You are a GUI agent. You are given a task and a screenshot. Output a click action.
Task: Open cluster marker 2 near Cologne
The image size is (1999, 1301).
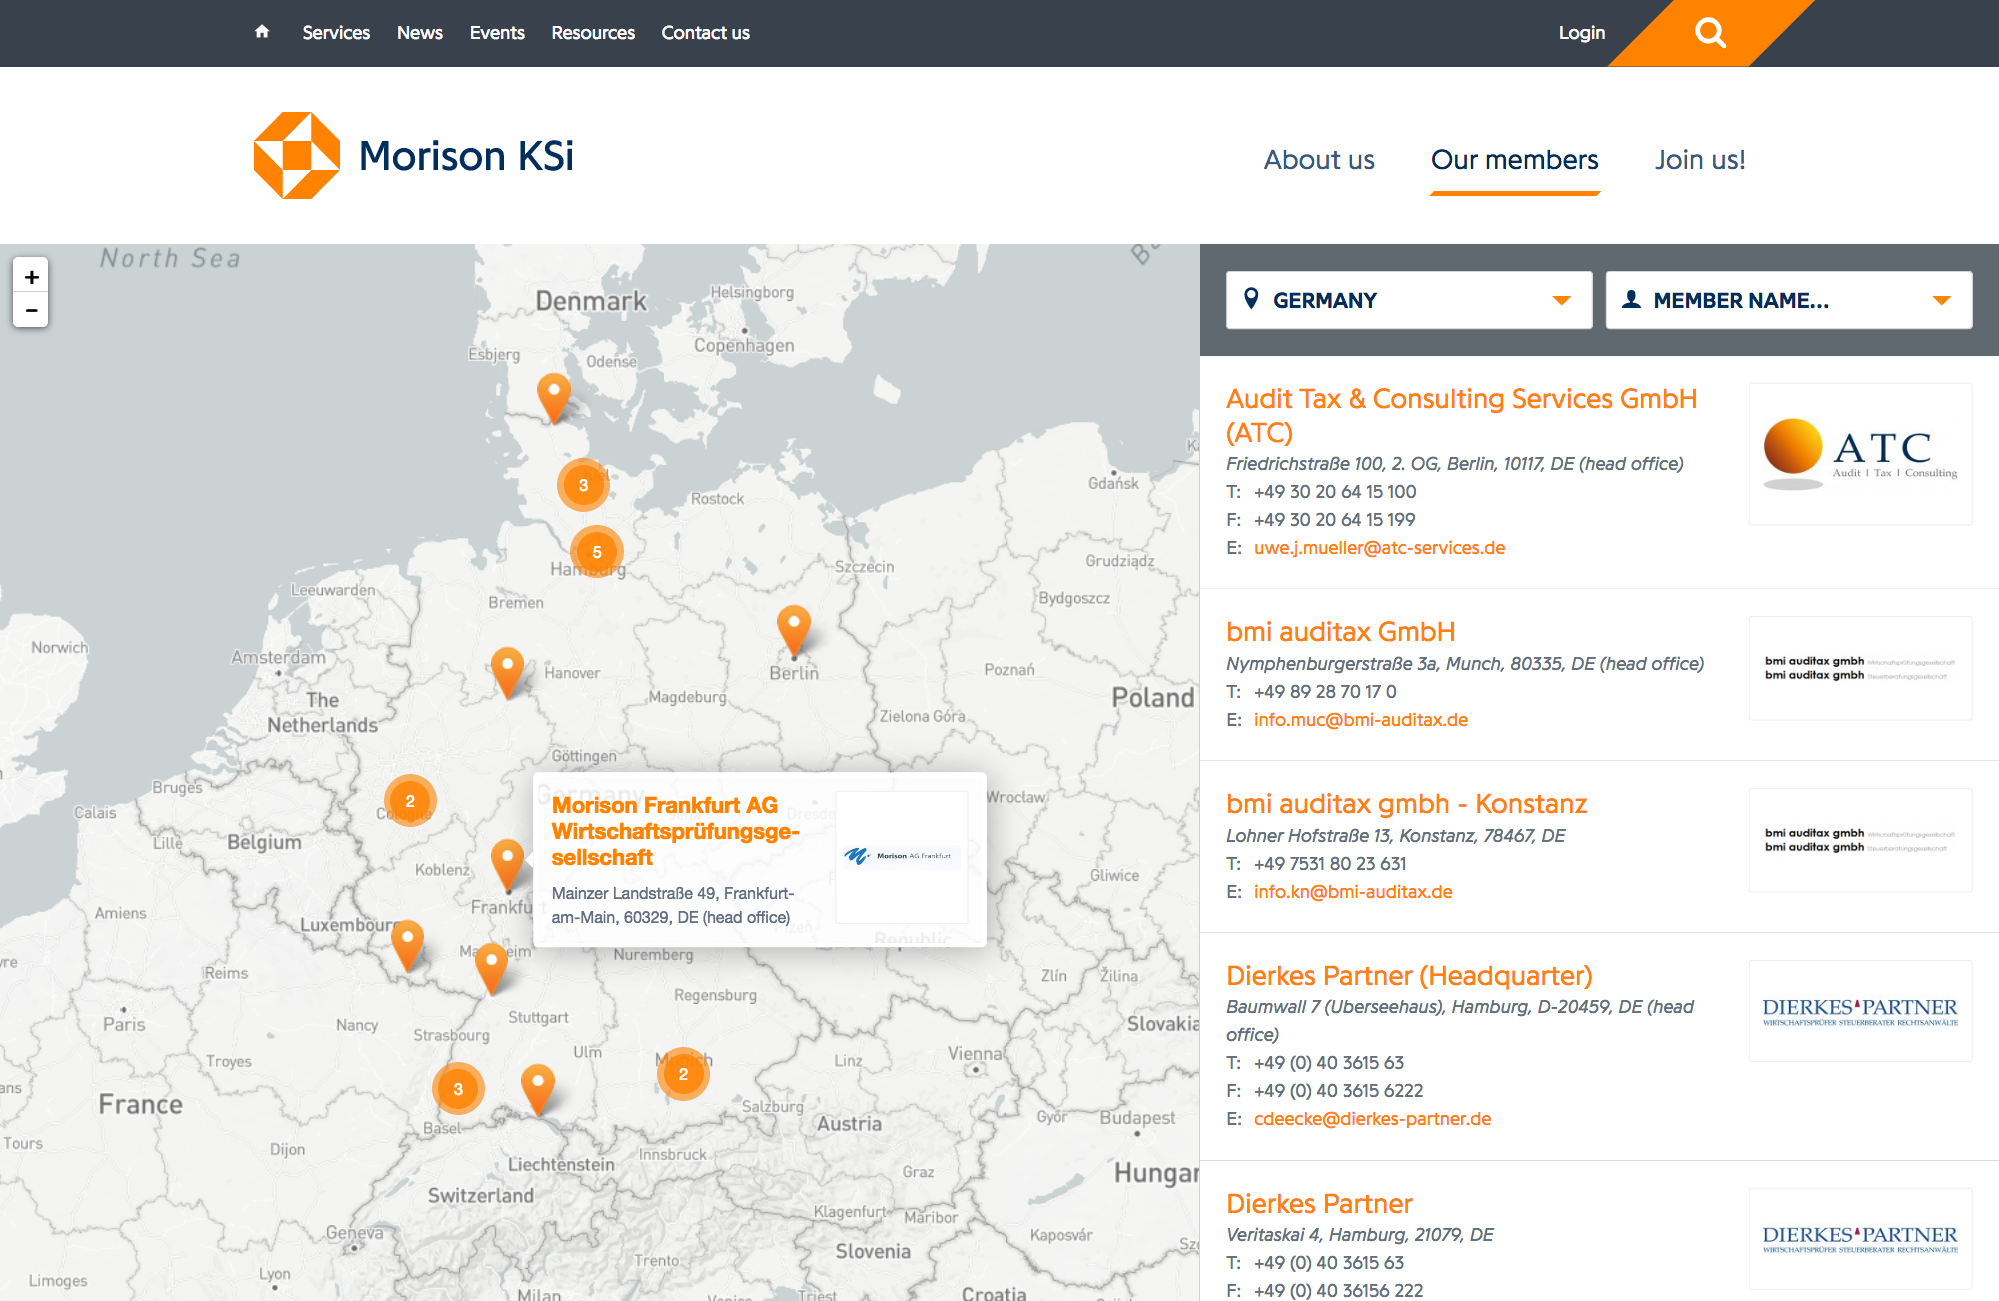click(410, 801)
